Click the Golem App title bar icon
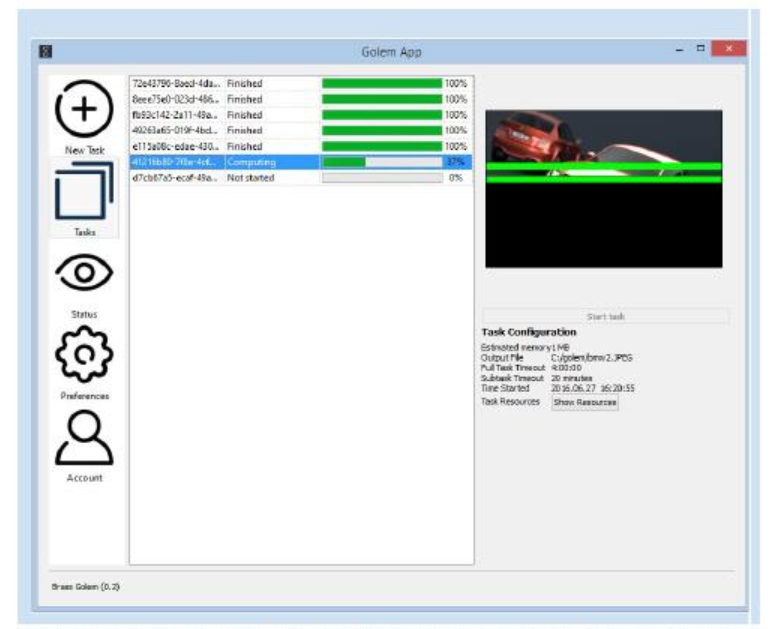 pos(46,51)
